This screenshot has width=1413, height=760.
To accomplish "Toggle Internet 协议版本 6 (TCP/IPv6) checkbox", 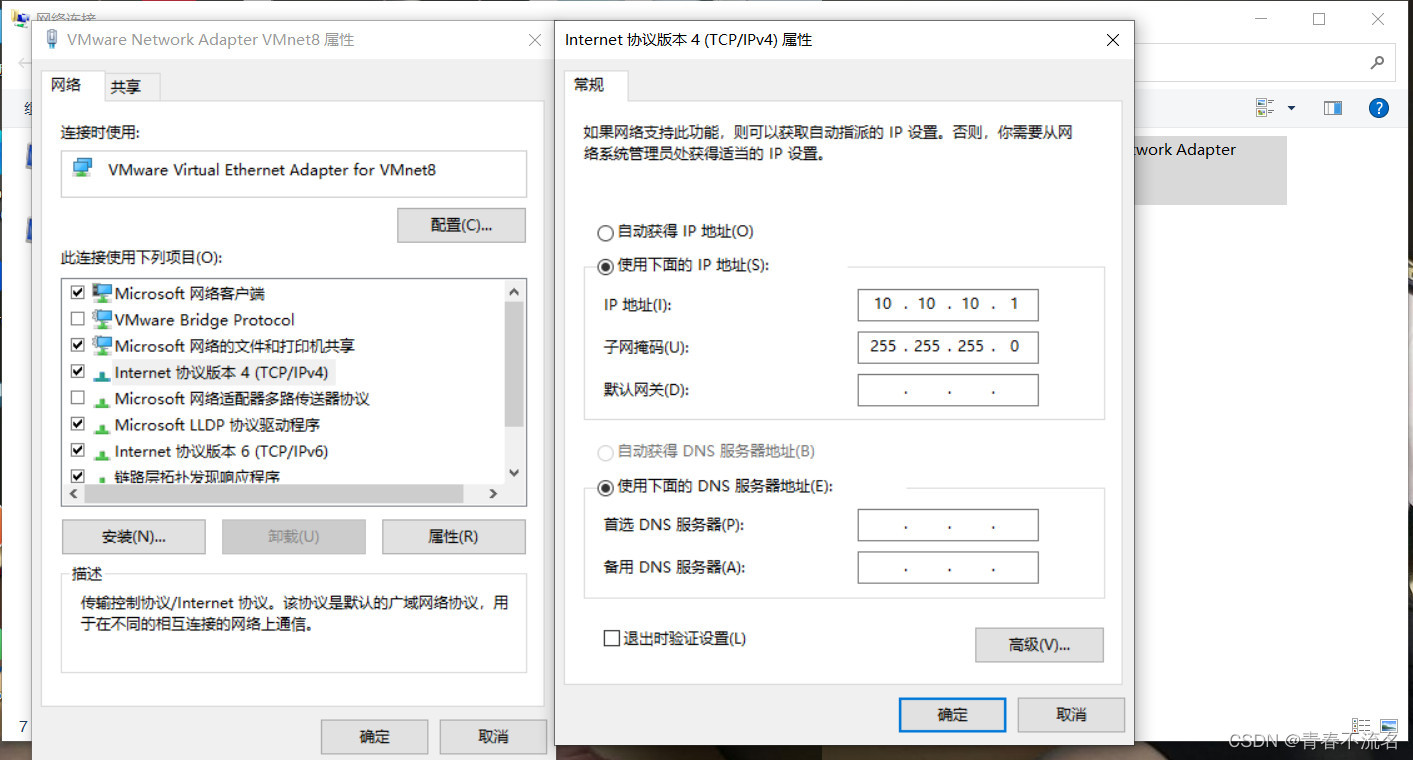I will [x=78, y=451].
